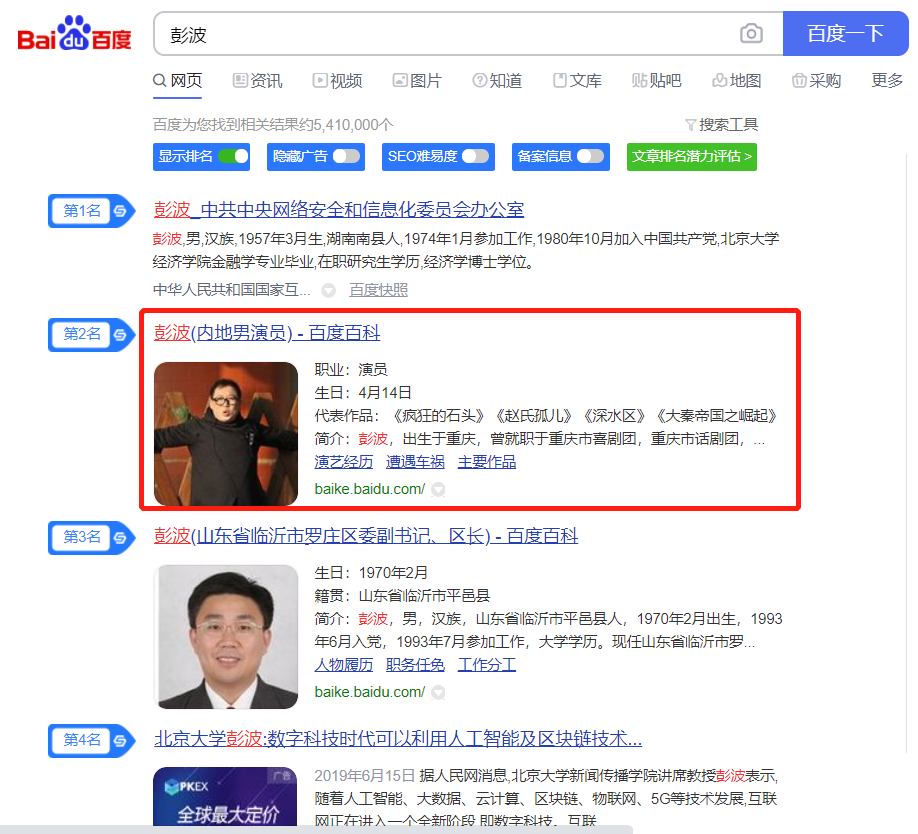Click result count text 约5,410,000个
The height and width of the screenshot is (834, 918).
(x=346, y=125)
